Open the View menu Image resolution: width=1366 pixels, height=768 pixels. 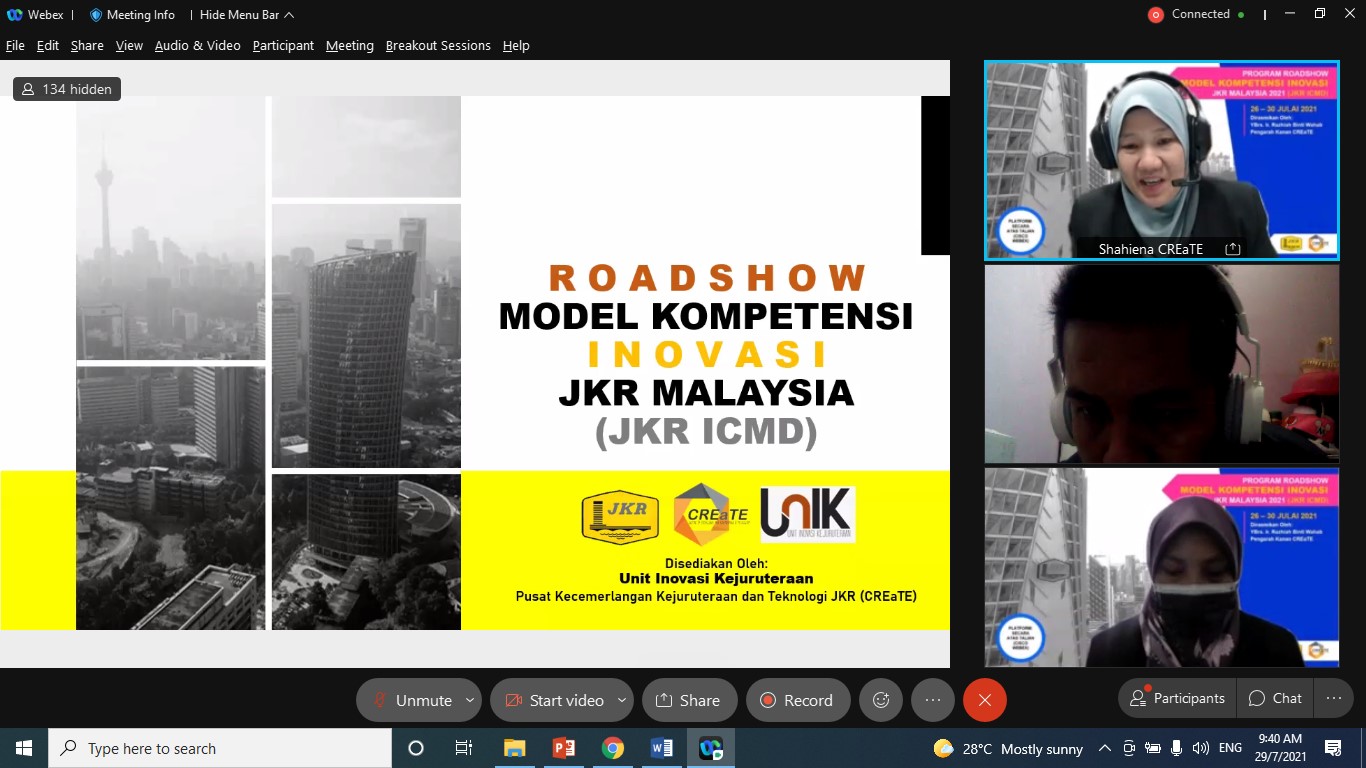tap(129, 46)
